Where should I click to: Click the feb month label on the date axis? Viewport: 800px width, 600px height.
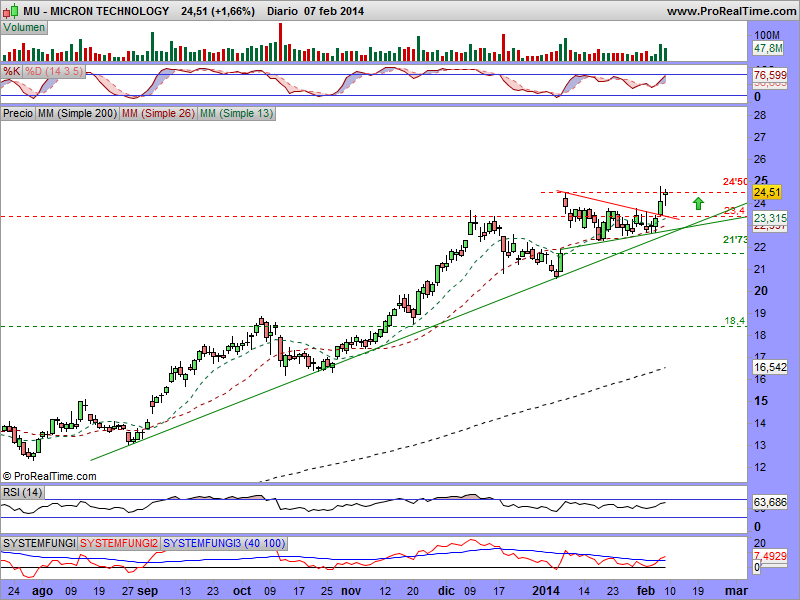(646, 591)
